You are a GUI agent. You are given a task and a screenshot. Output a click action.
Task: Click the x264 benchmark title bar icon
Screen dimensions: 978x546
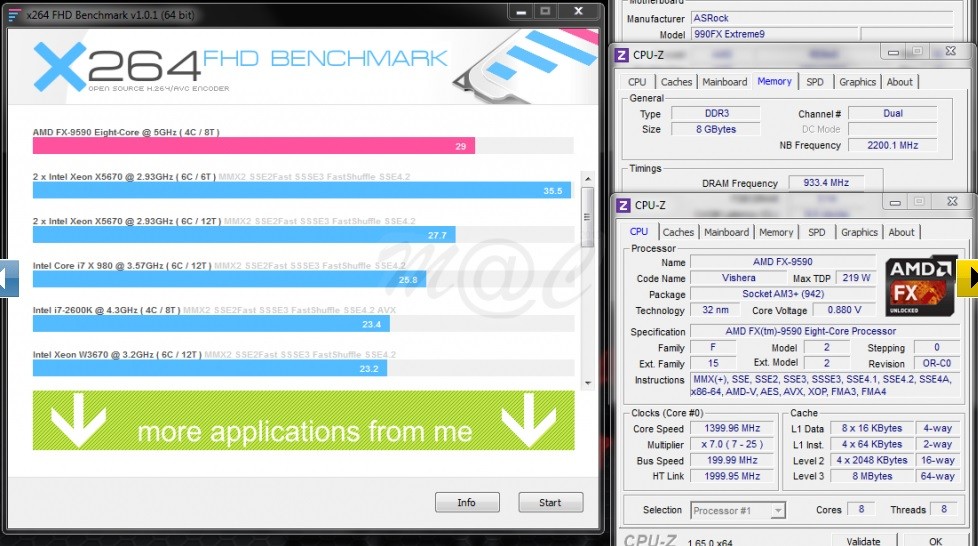[14, 12]
